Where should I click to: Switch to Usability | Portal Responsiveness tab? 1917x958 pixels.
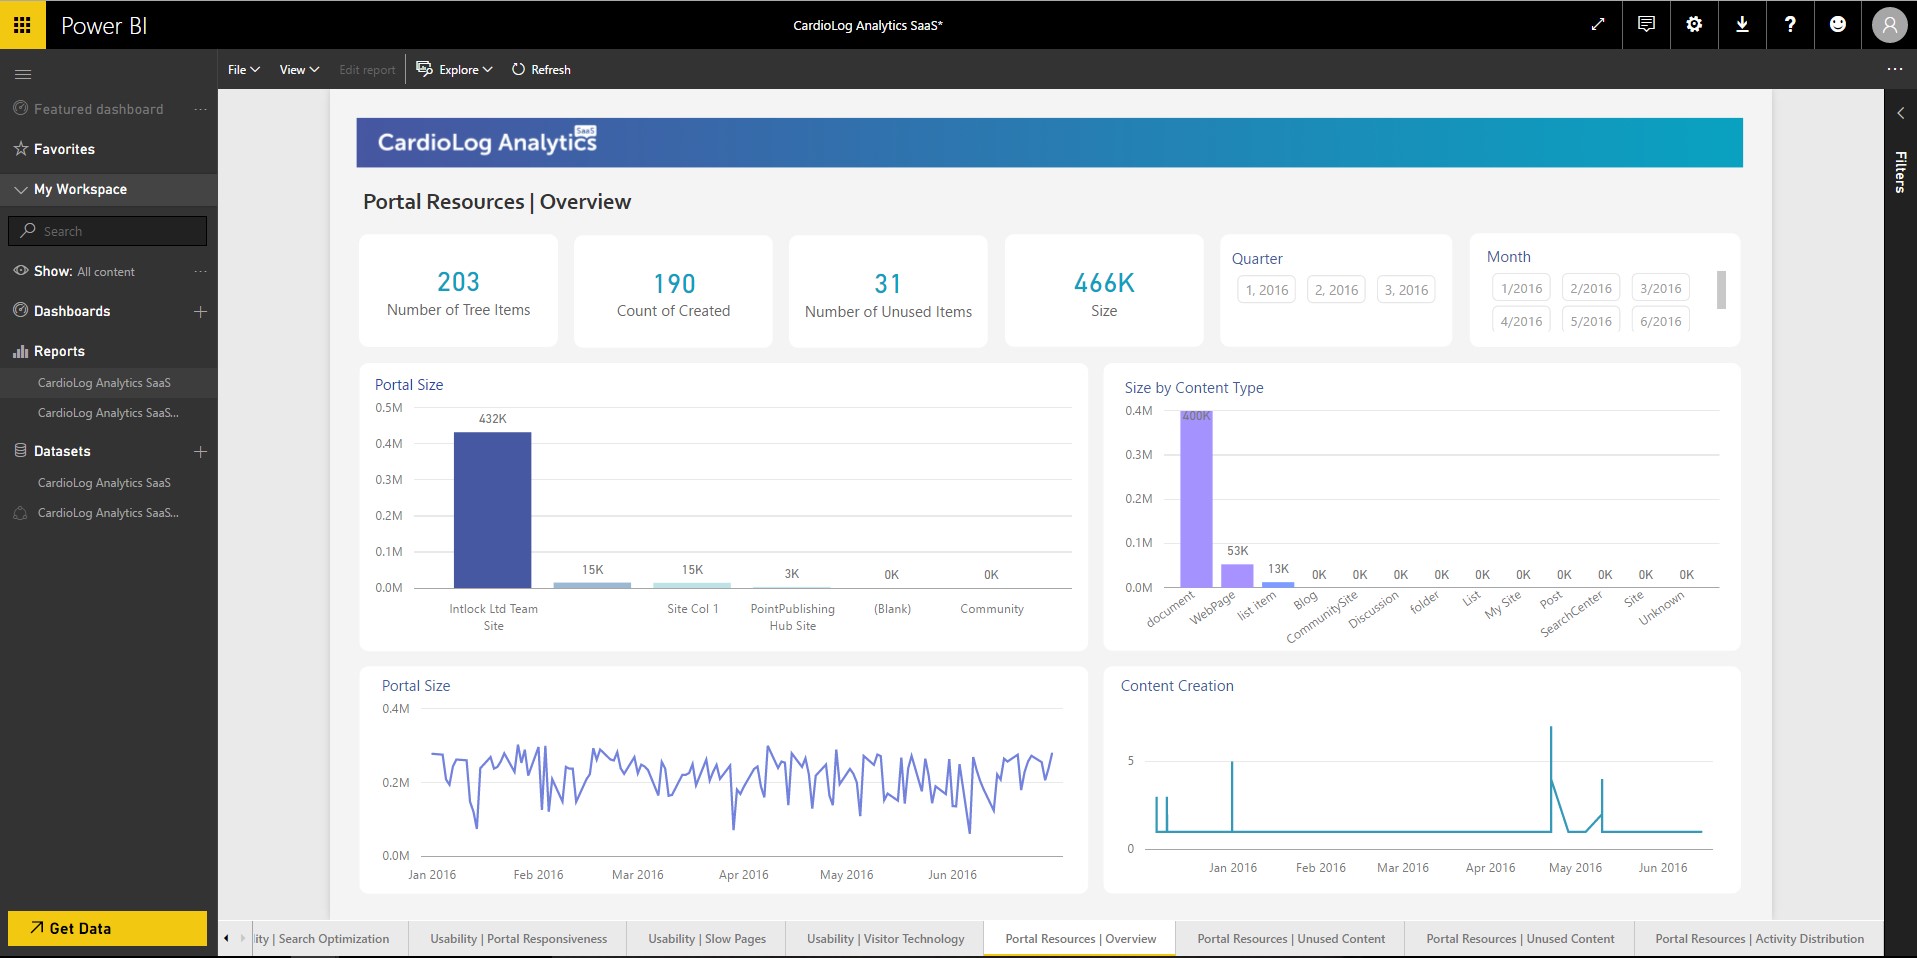[518, 939]
